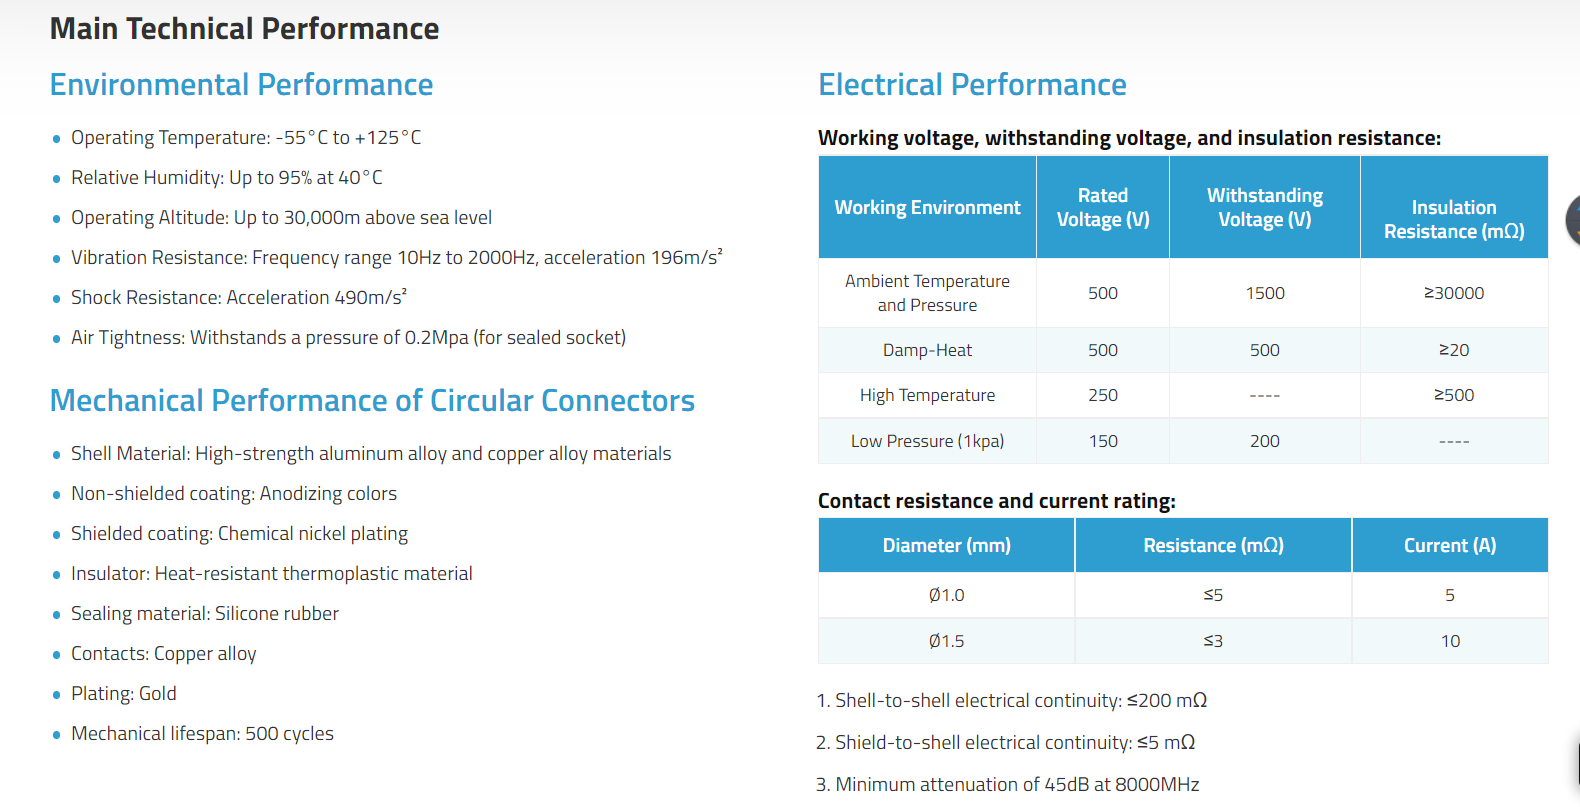This screenshot has width=1580, height=807.
Task: Click the Environmental Performance heading
Action: pos(241,85)
